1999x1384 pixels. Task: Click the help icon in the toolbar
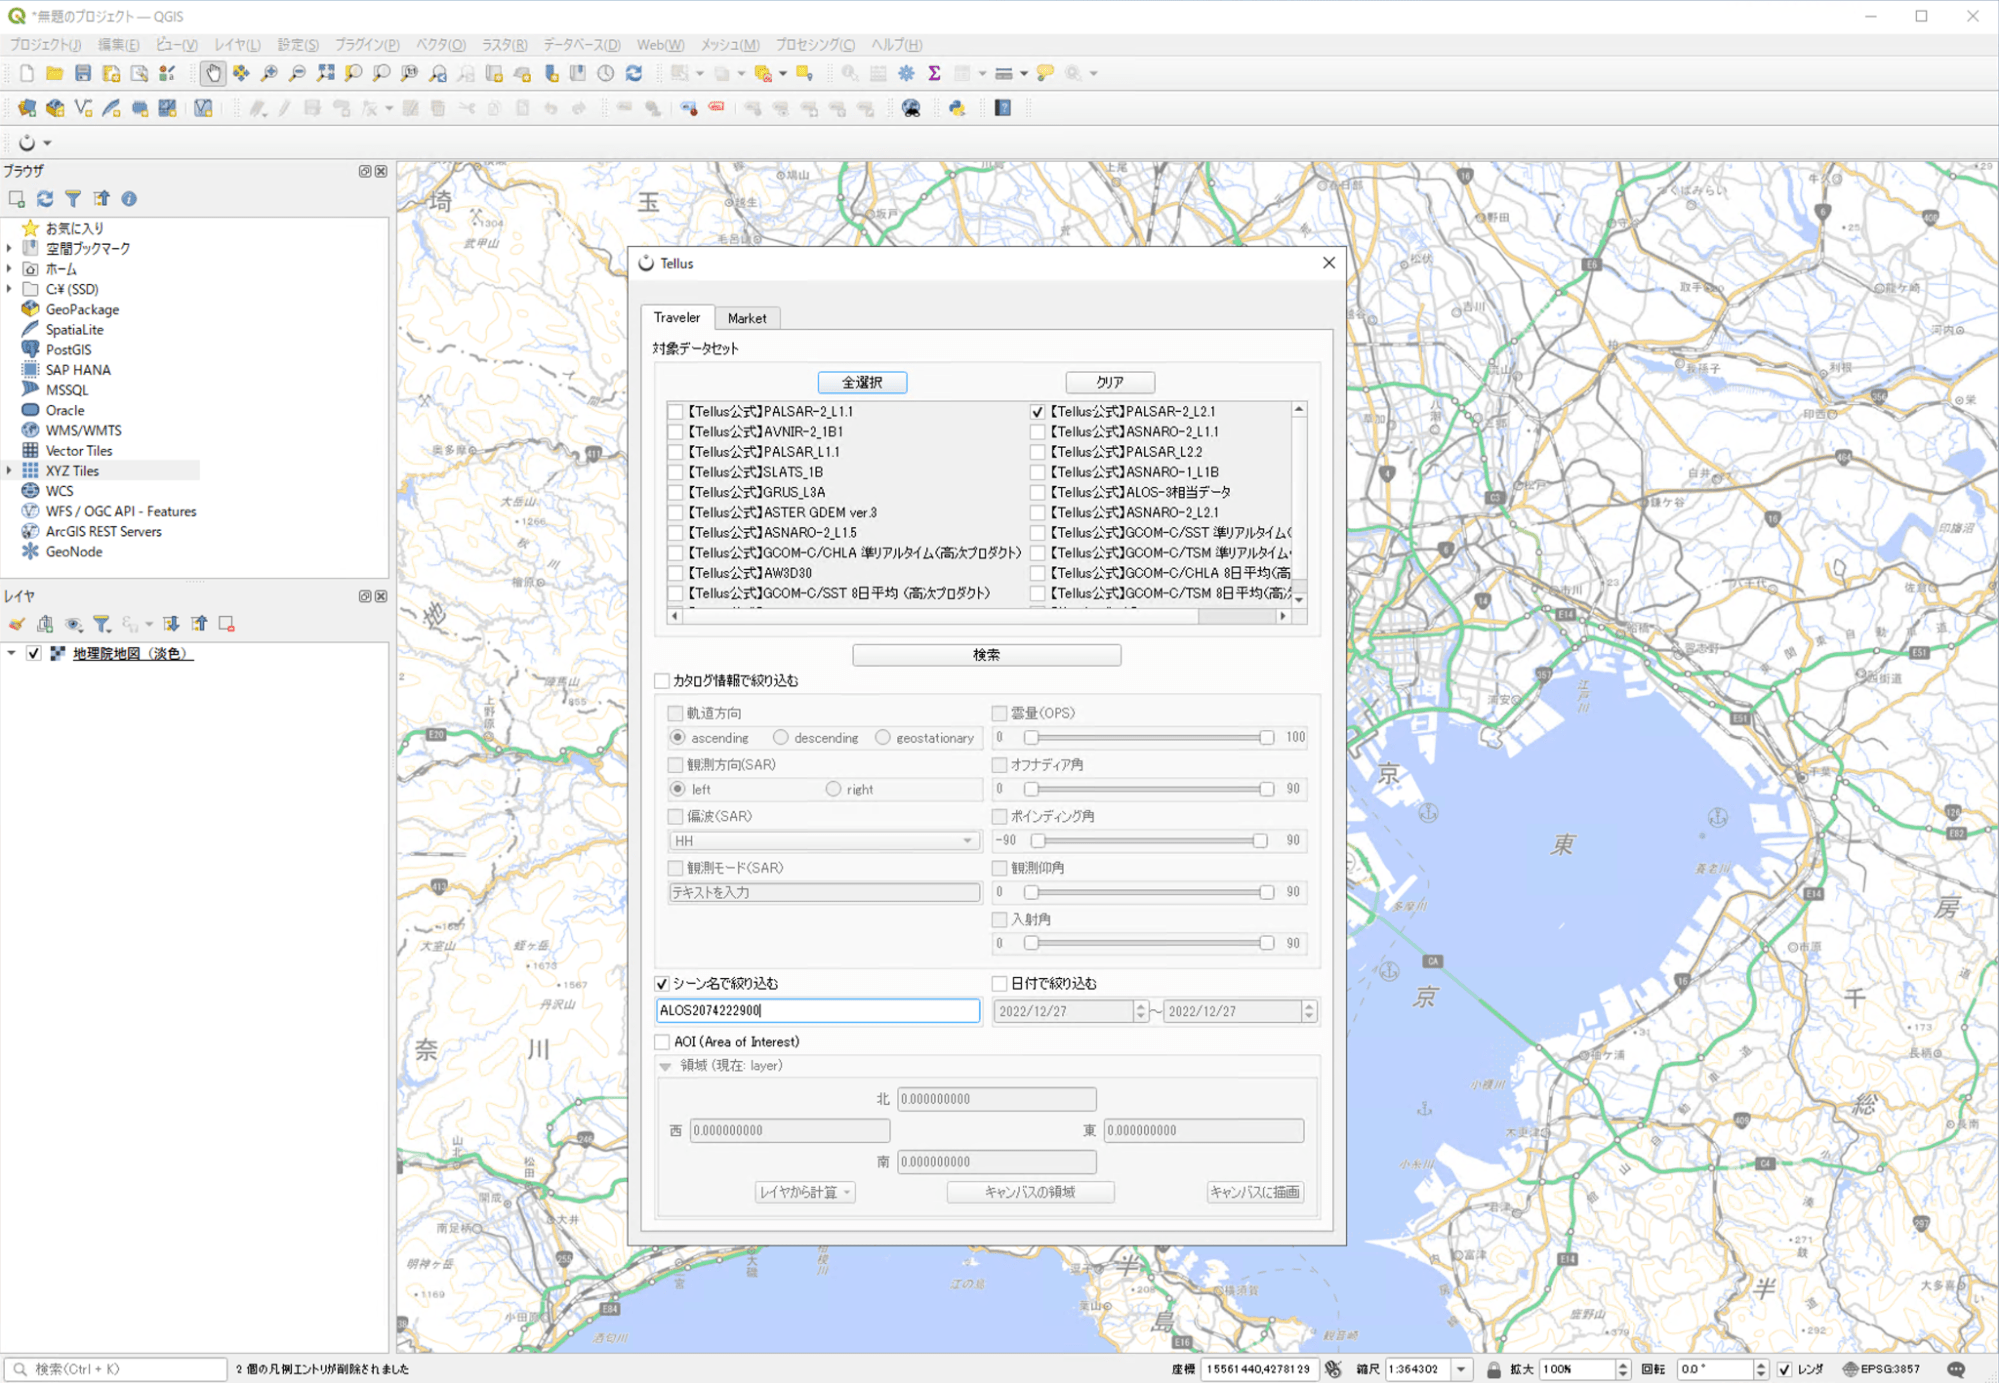[x=1003, y=108]
